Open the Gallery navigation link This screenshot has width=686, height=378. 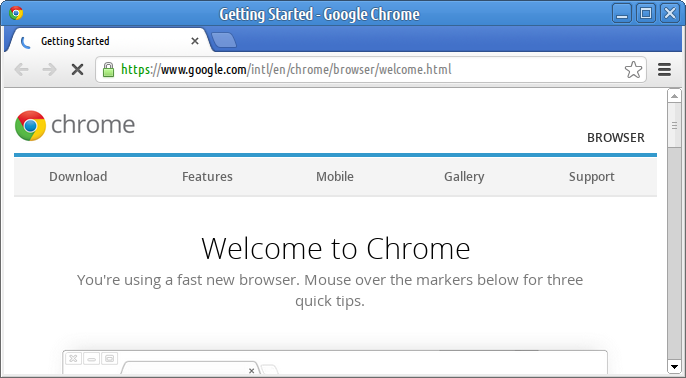pos(464,177)
